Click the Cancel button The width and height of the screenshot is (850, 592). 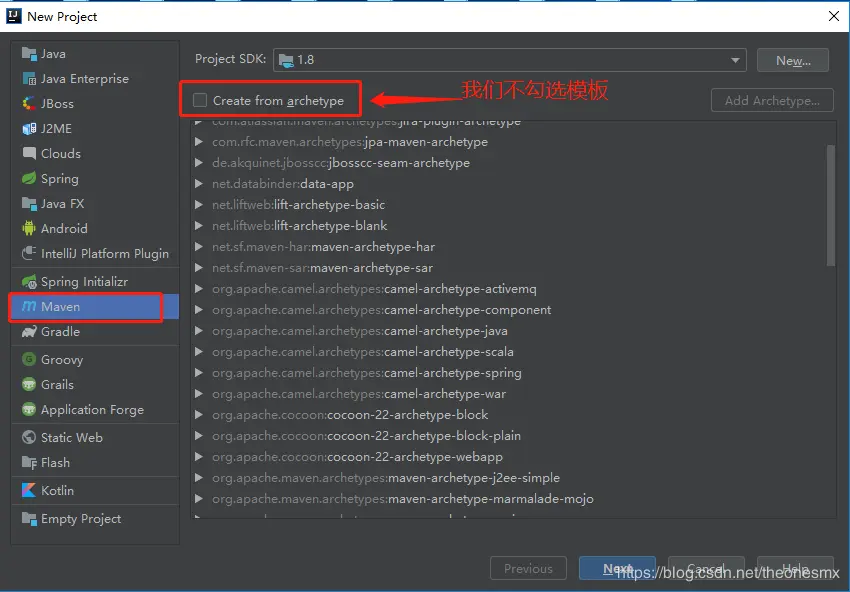click(x=706, y=568)
